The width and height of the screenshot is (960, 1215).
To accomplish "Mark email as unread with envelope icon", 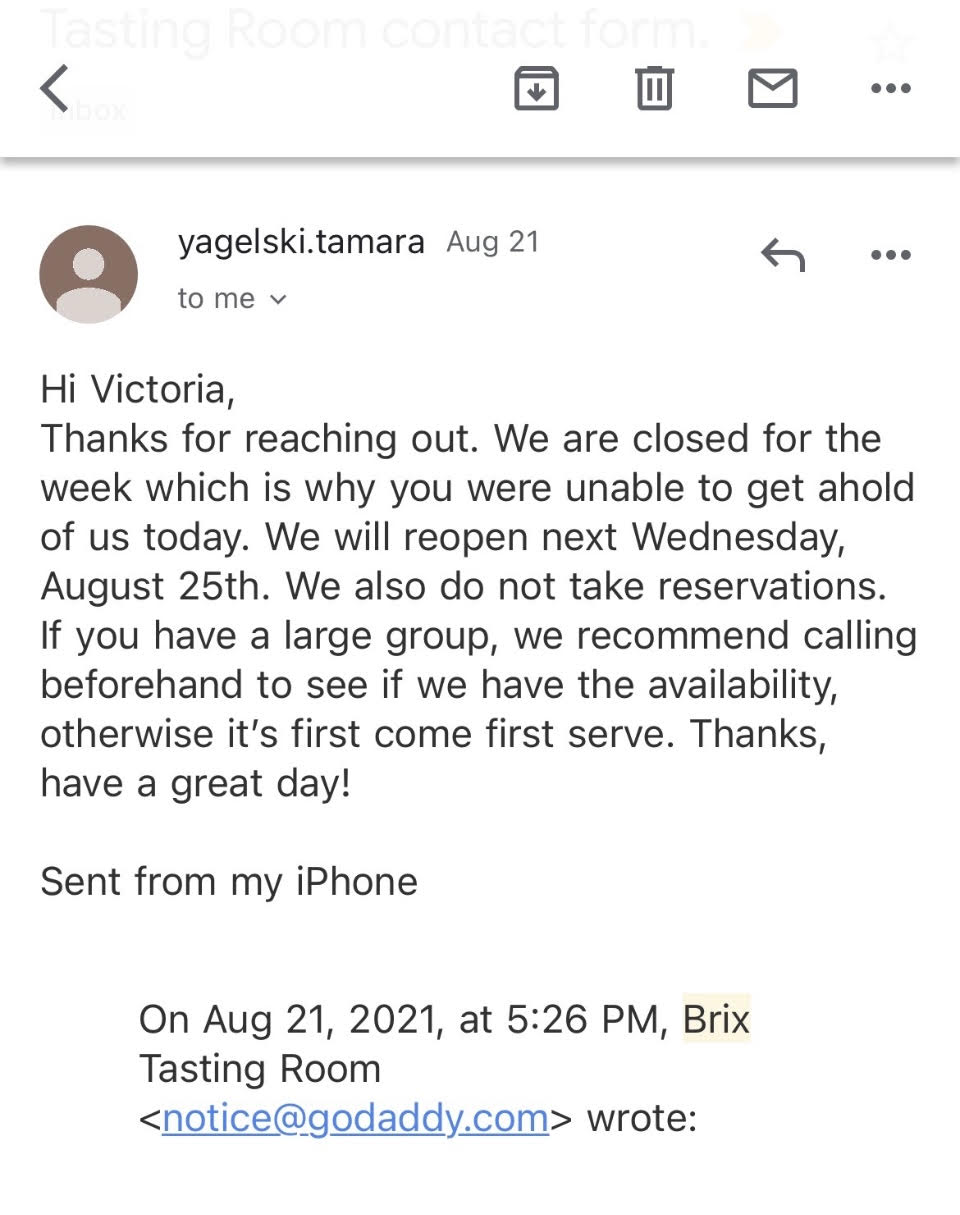I will coord(772,89).
